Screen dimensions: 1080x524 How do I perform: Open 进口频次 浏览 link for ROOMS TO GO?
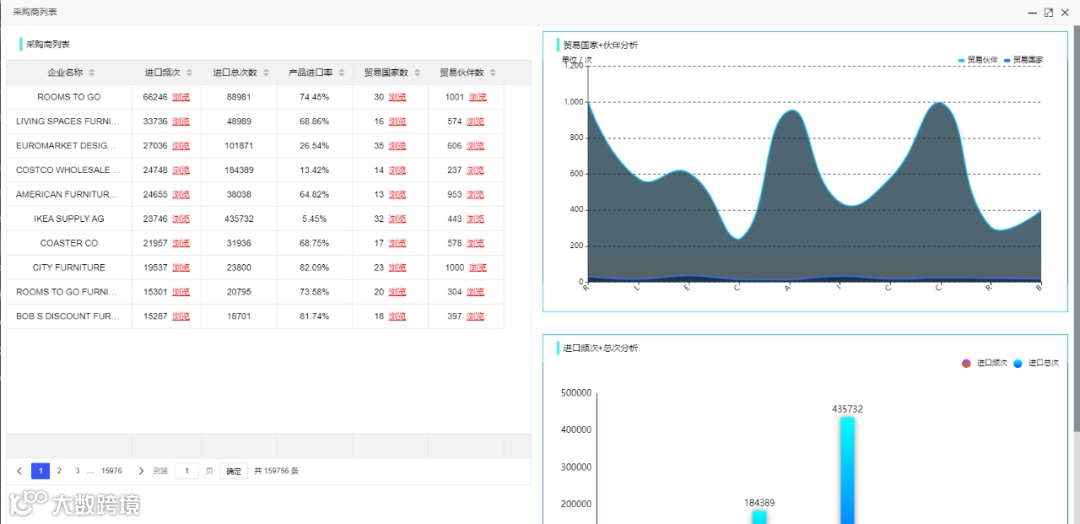click(x=181, y=97)
